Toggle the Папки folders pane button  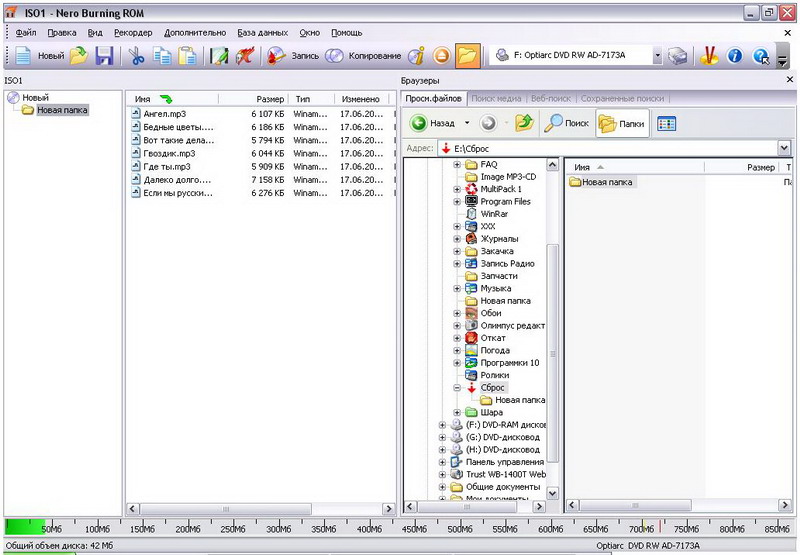(x=622, y=123)
